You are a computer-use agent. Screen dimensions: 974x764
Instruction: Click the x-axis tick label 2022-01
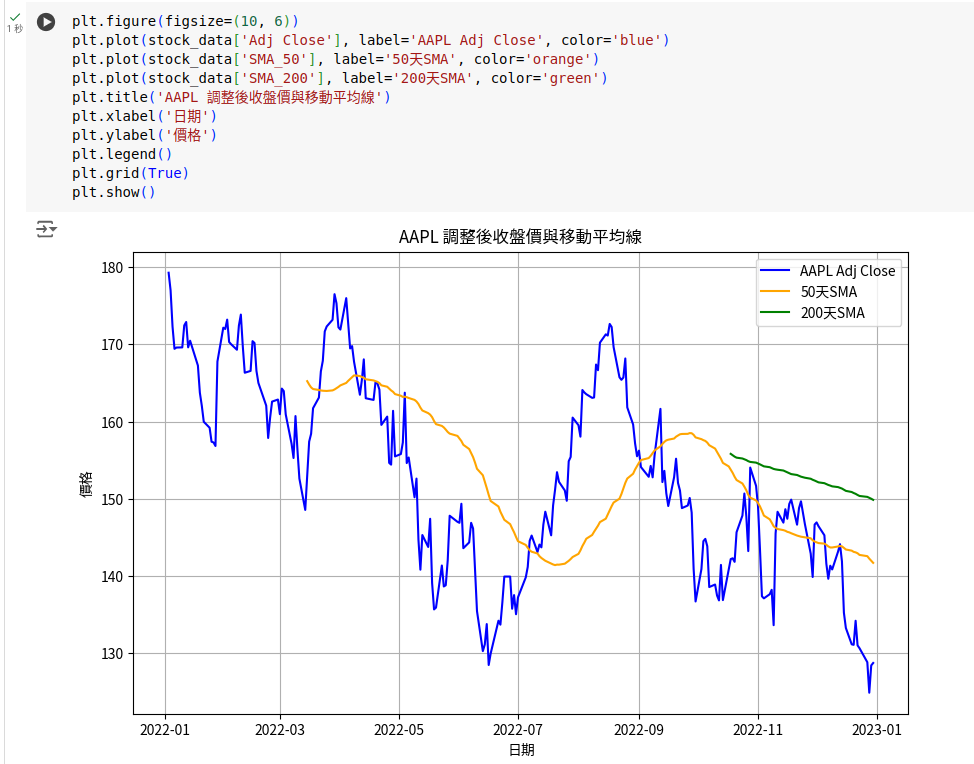pos(165,730)
